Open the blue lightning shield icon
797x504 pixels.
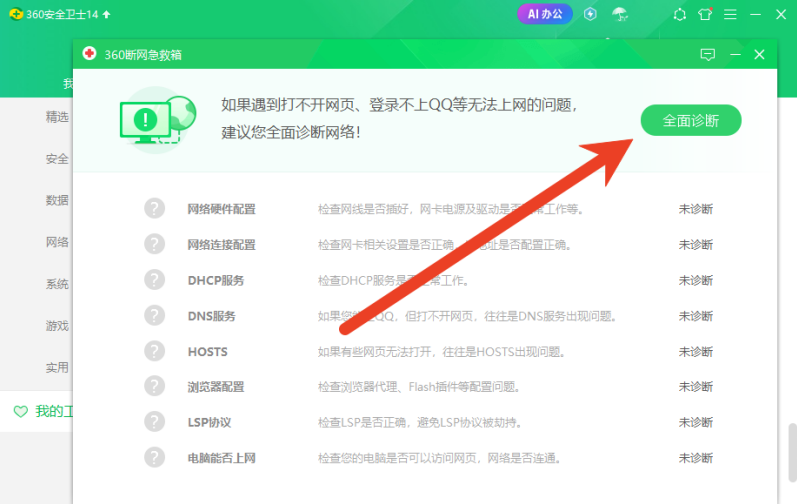click(x=590, y=14)
